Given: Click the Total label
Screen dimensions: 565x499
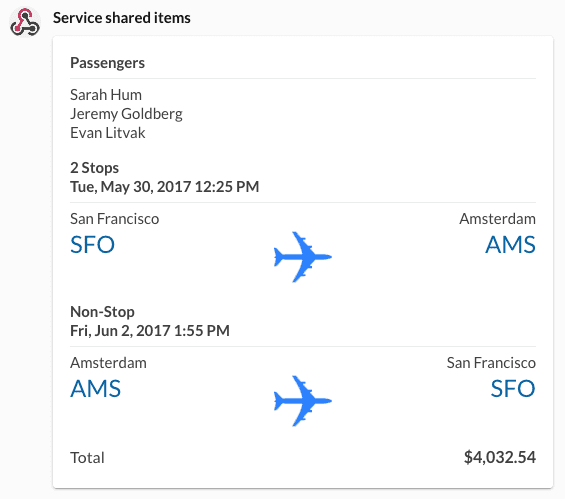Looking at the screenshot, I should (87, 458).
